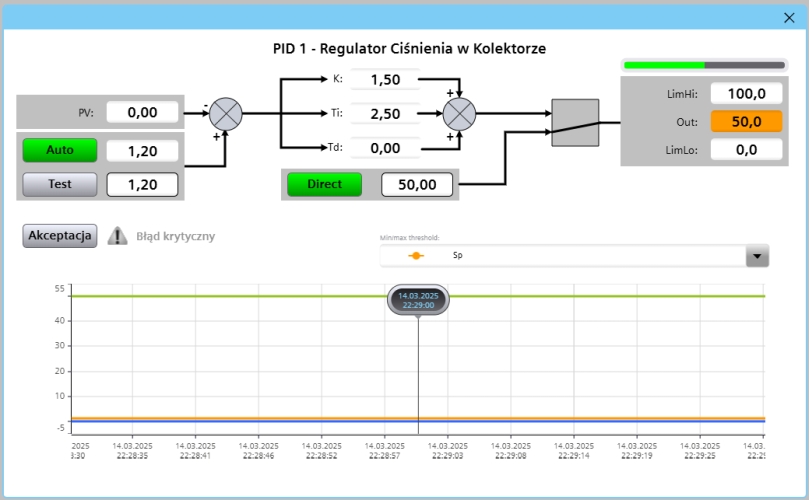Click the gray output selector switch block
This screenshot has height=500, width=809.
point(575,123)
